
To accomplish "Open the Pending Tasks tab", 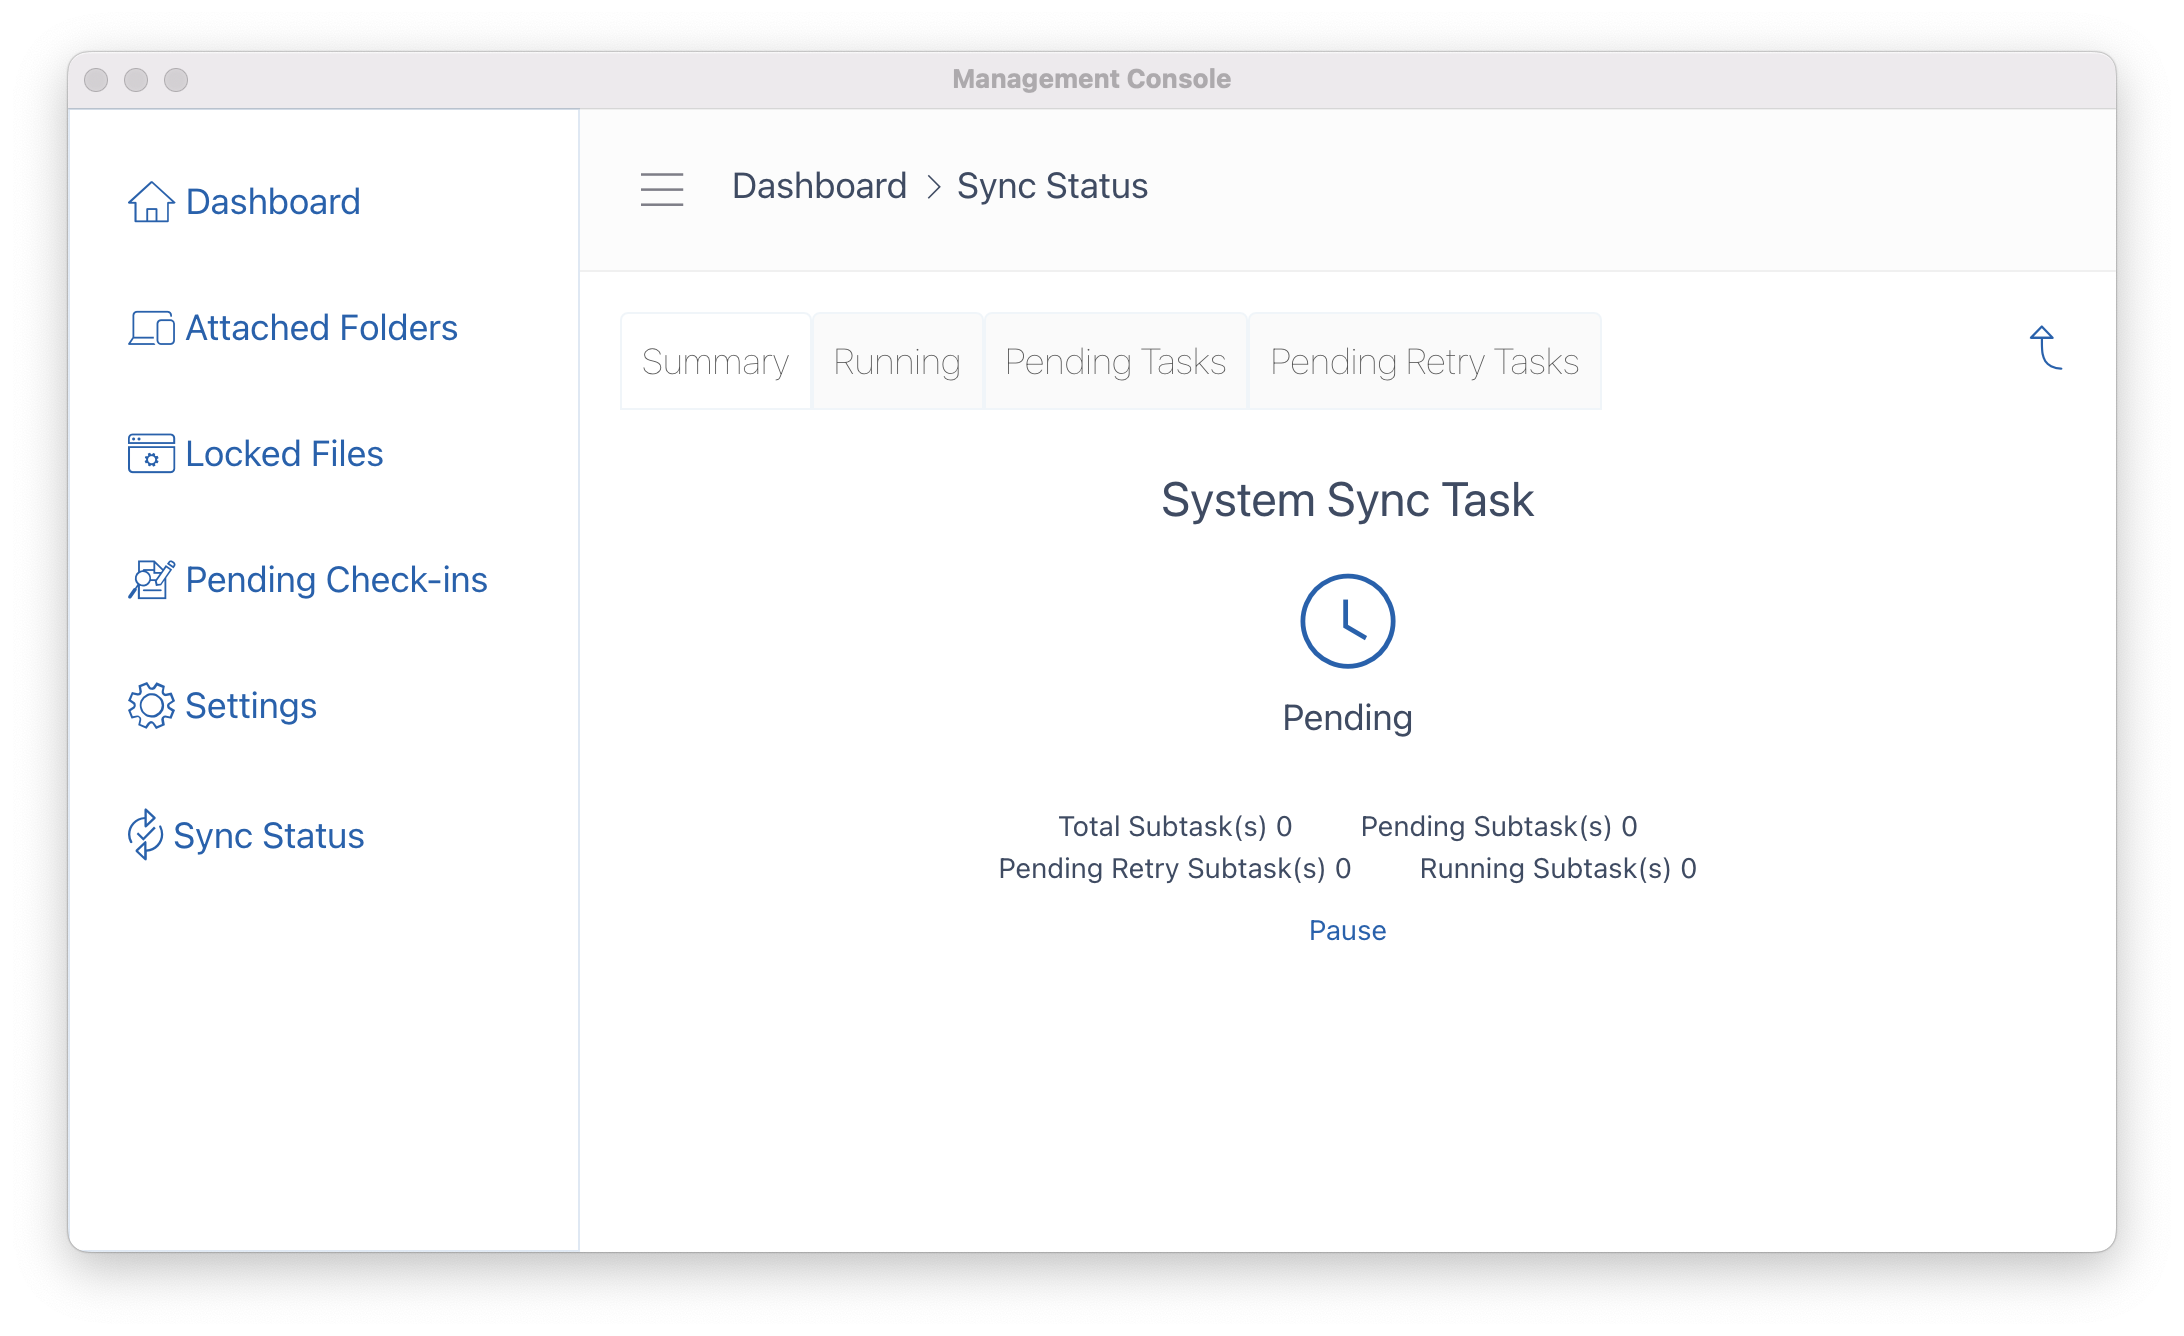I will pyautogui.click(x=1115, y=362).
